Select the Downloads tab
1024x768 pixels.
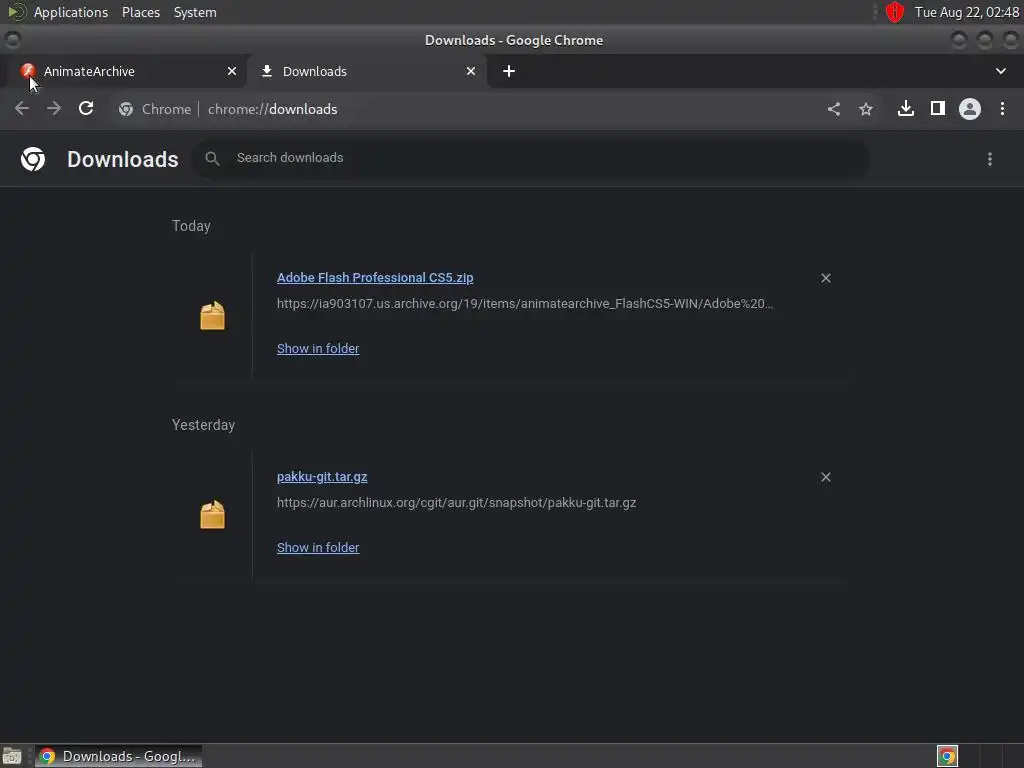tap(366, 71)
